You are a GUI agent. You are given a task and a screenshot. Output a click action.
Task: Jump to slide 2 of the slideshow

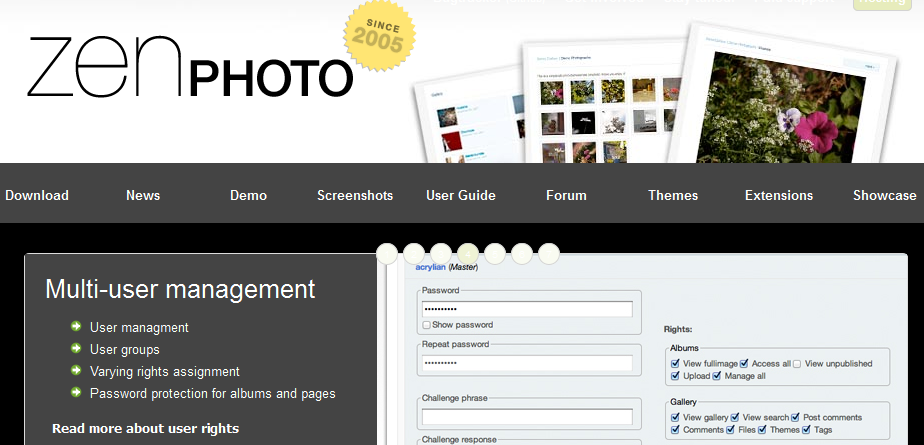tap(414, 254)
